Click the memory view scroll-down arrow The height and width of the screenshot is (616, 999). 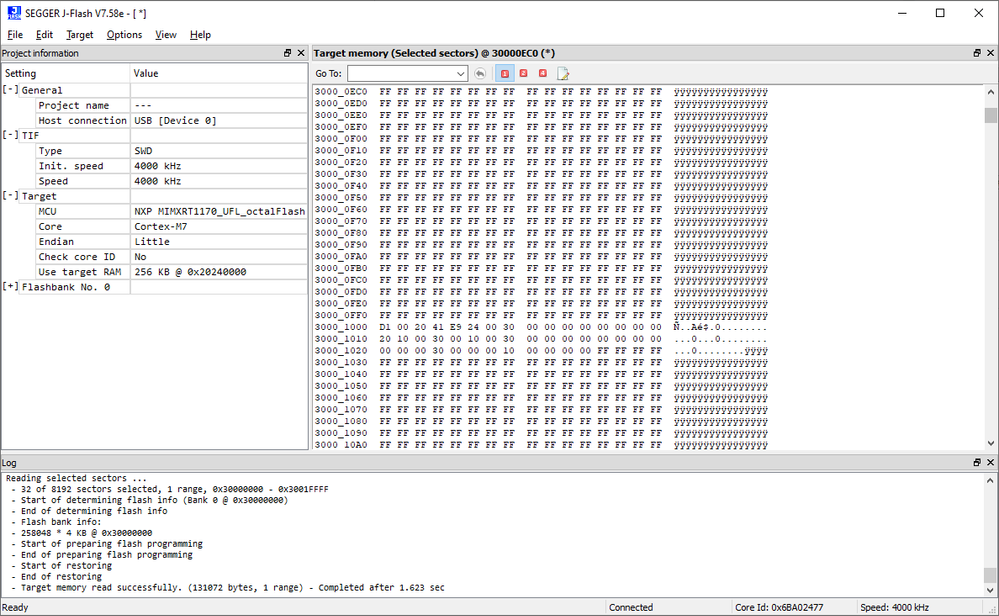click(991, 443)
